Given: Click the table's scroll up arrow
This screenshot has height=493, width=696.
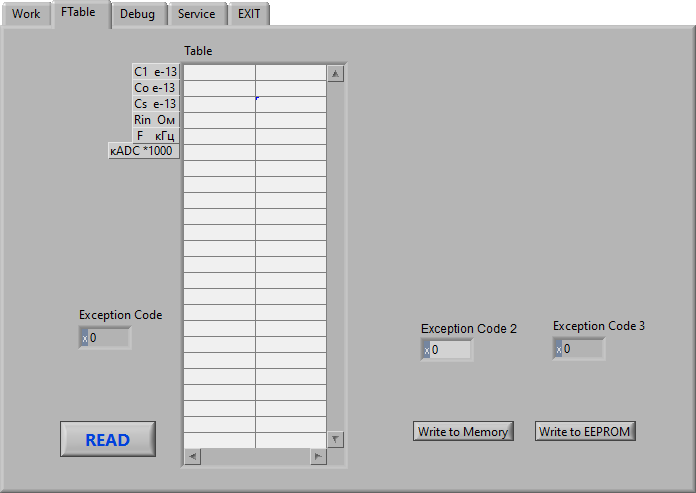Looking at the screenshot, I should pyautogui.click(x=336, y=73).
